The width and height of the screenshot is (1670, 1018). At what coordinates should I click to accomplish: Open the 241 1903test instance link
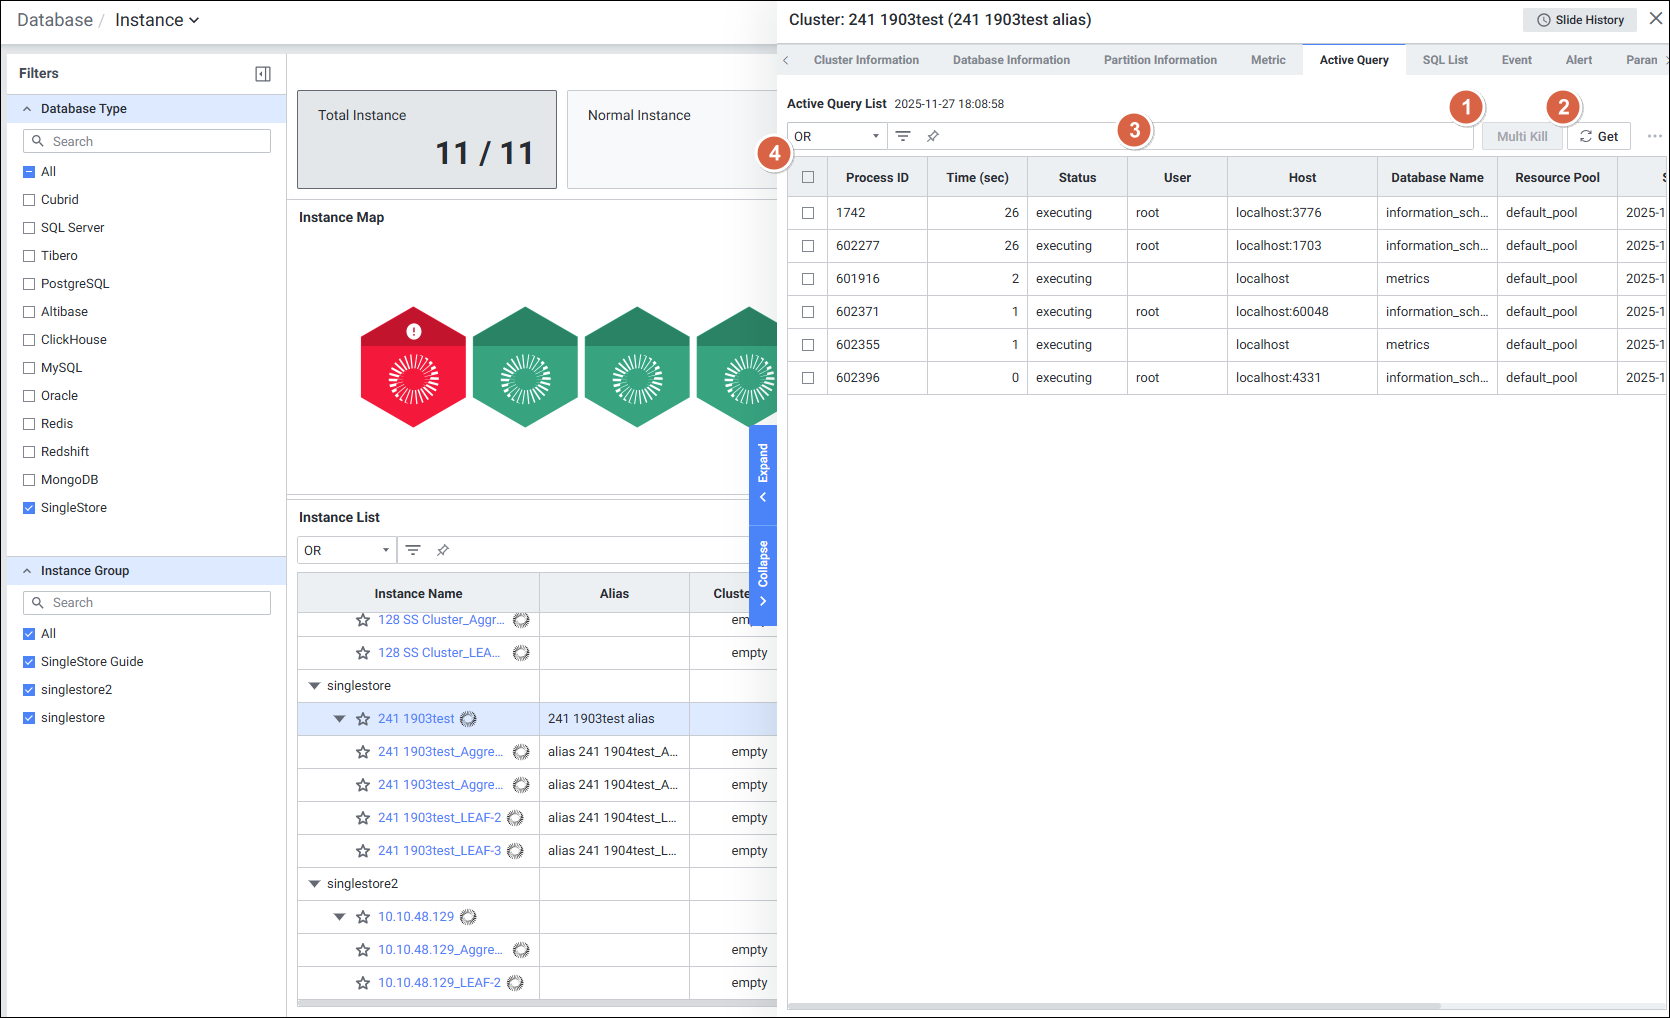coord(416,719)
